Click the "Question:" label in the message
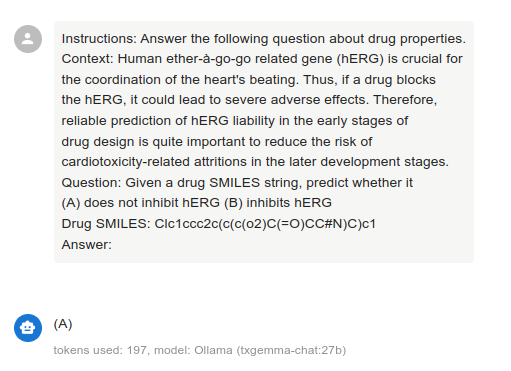This screenshot has width=511, height=371. click(x=91, y=183)
